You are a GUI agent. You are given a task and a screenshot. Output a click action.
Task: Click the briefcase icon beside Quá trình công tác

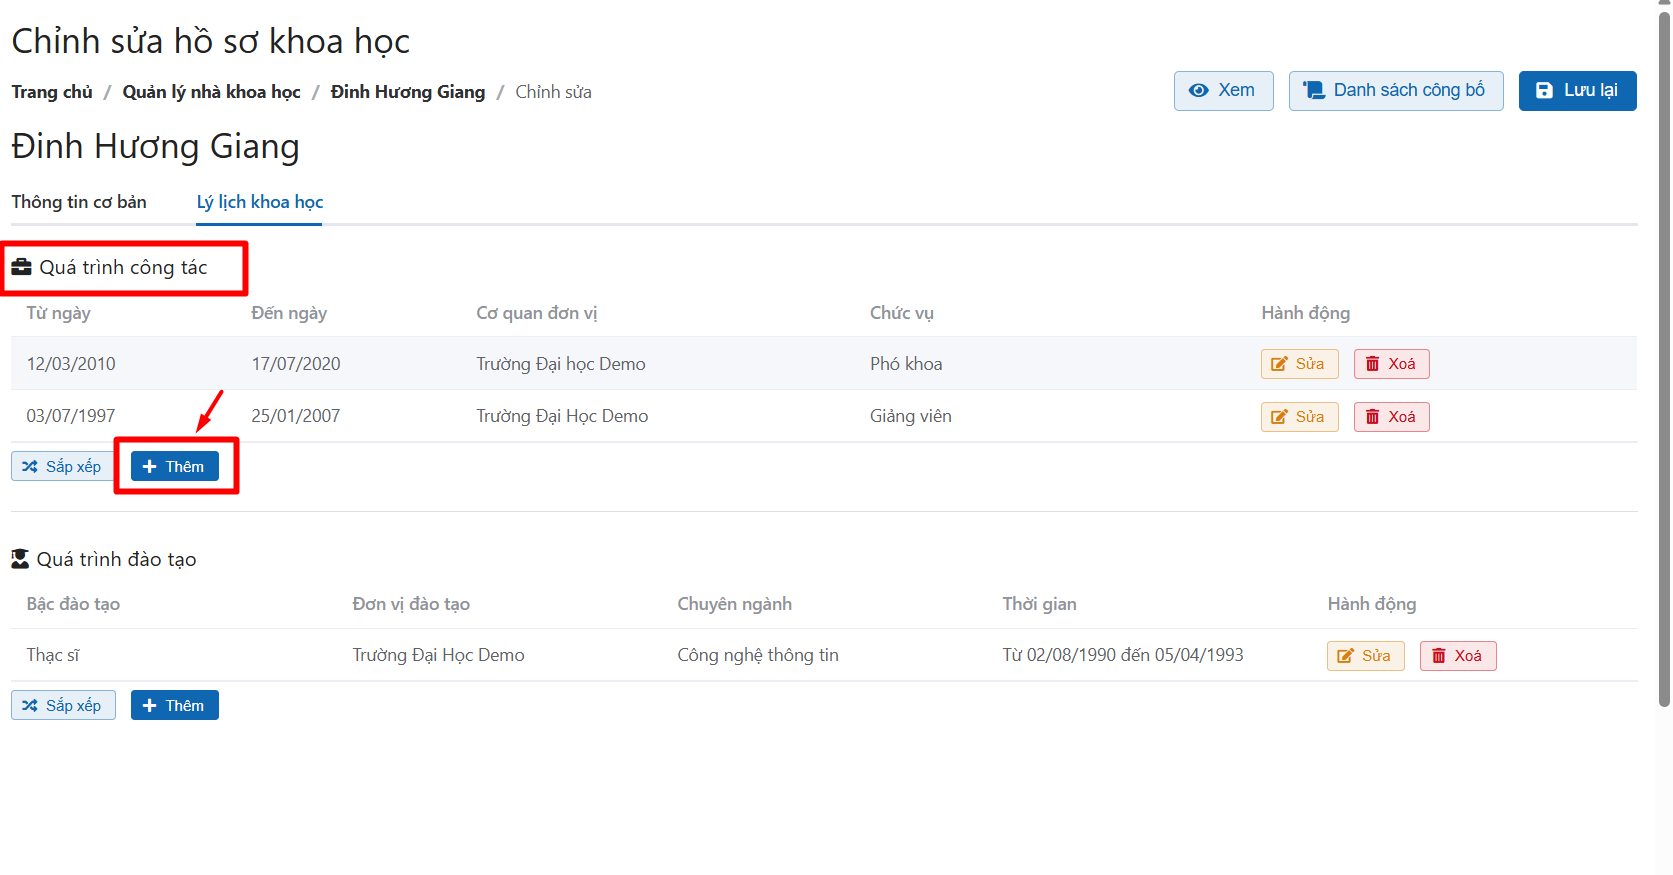tap(21, 267)
